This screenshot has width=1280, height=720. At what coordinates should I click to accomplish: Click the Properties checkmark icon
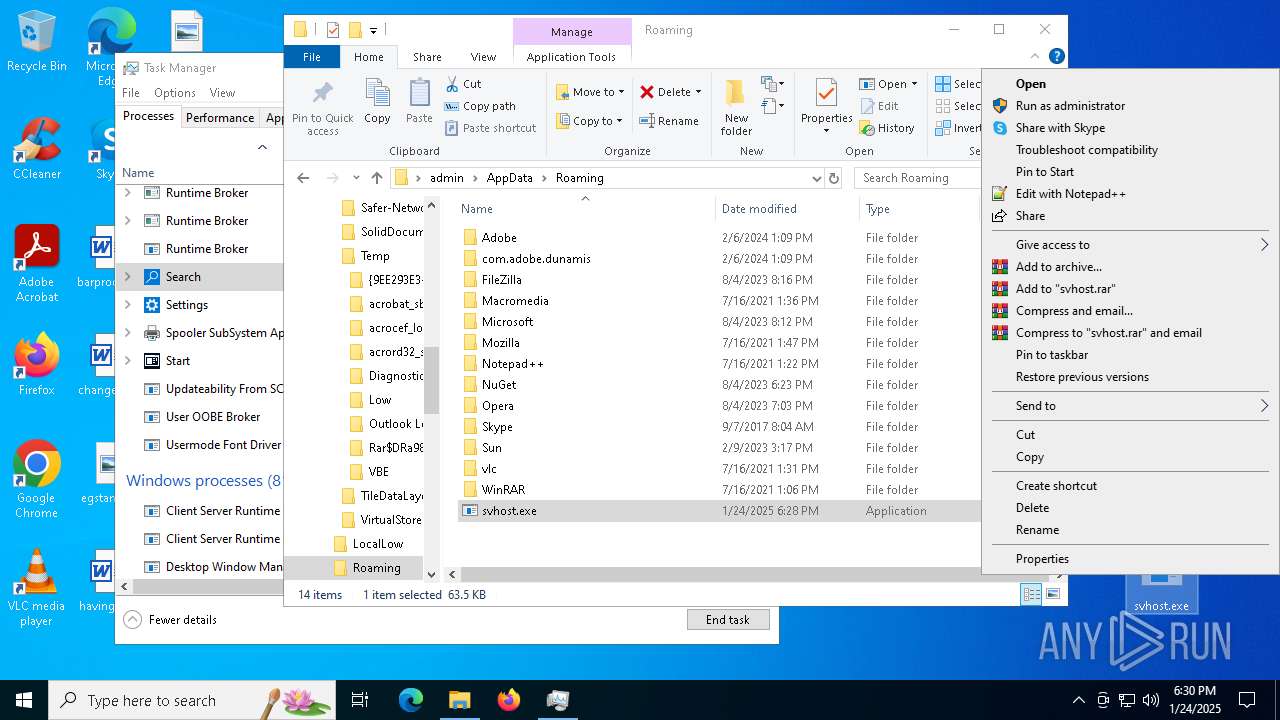coord(826,94)
